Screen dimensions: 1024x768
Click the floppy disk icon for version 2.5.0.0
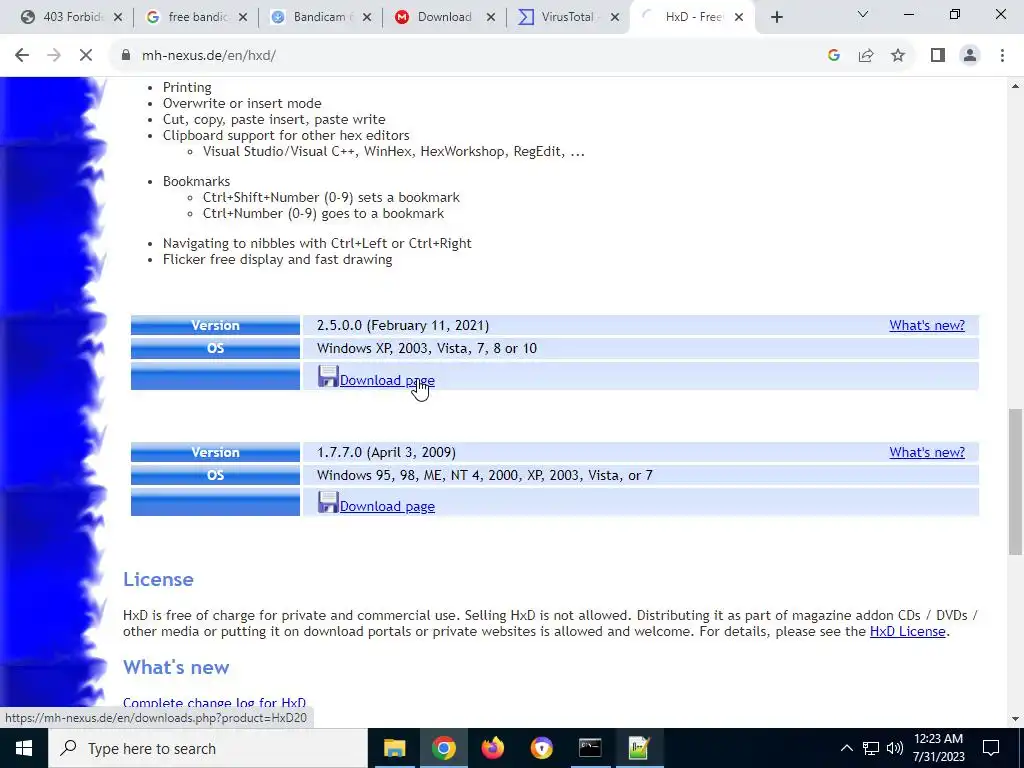tap(328, 376)
